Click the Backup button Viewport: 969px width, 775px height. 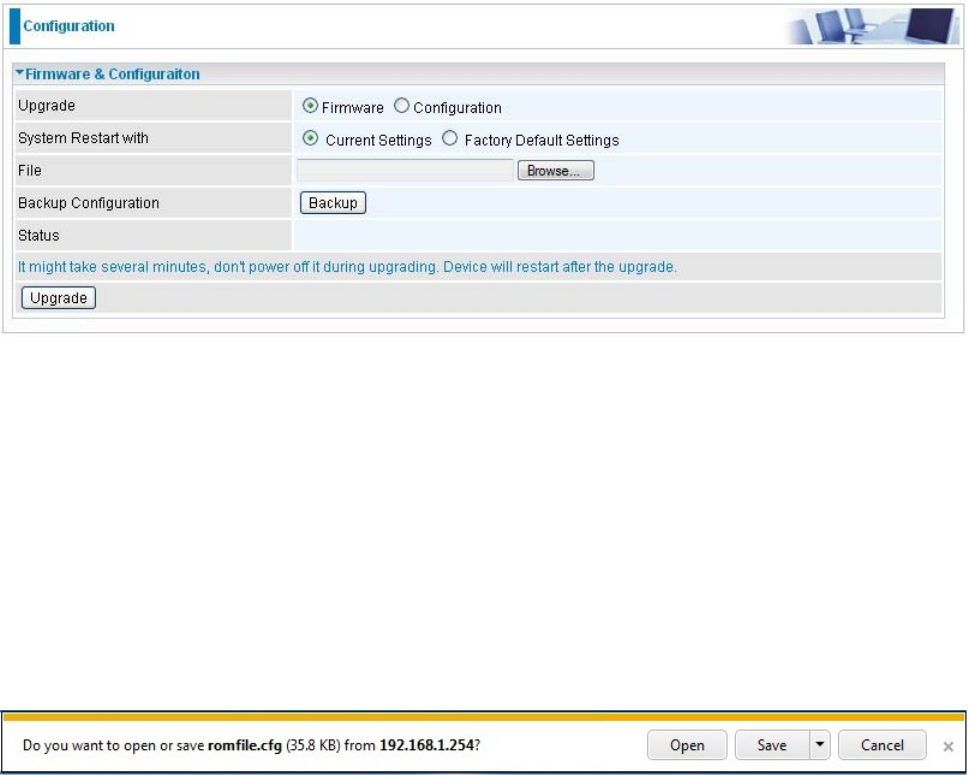(333, 203)
